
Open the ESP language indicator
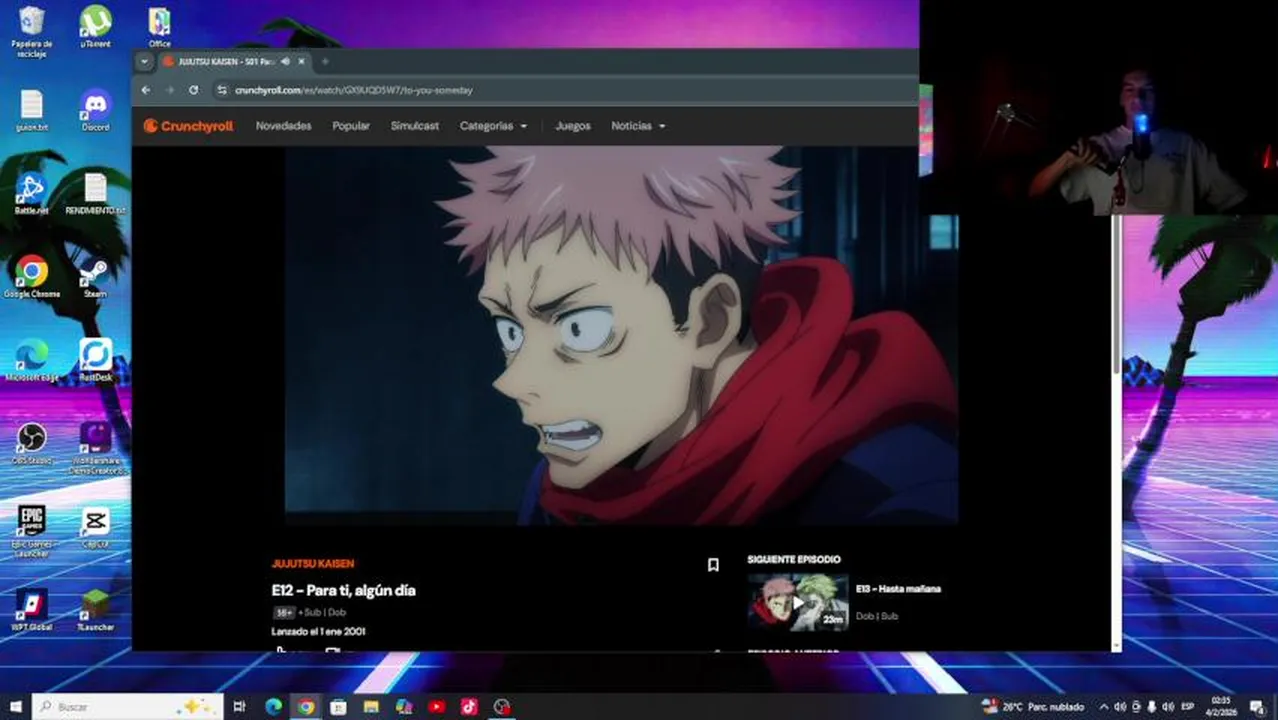pos(1188,707)
